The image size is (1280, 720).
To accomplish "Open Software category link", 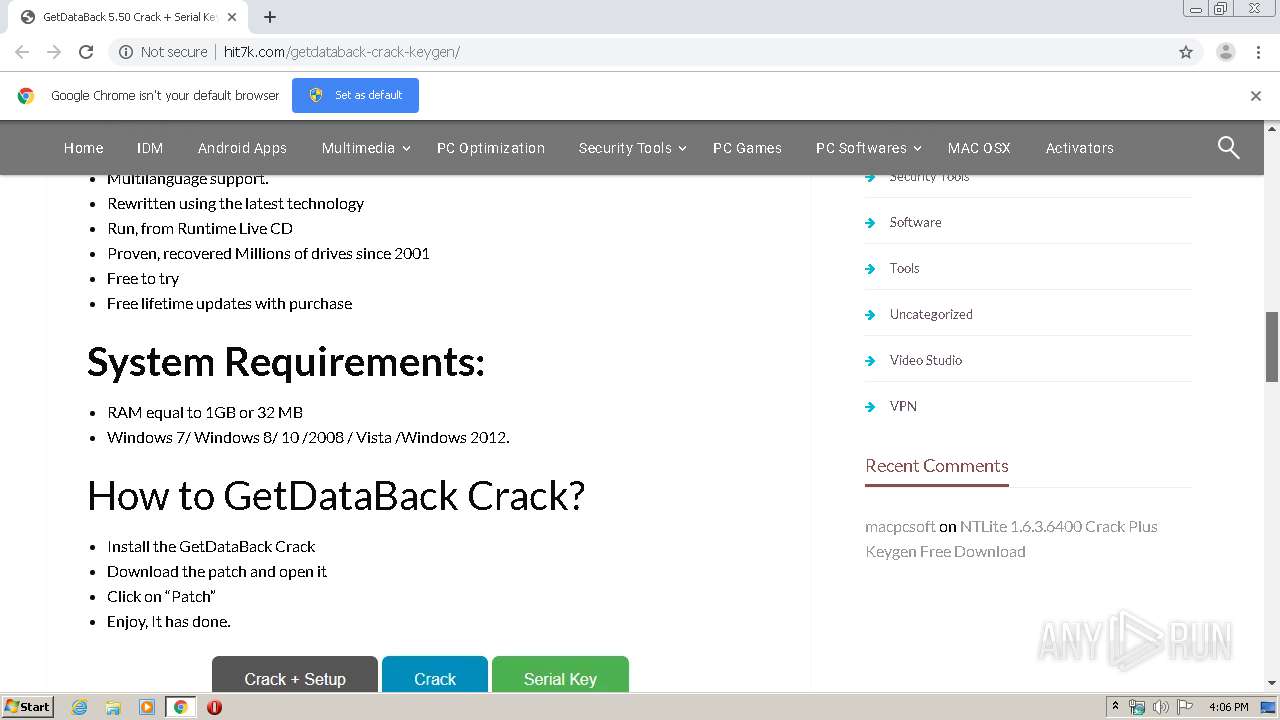I will 915,222.
